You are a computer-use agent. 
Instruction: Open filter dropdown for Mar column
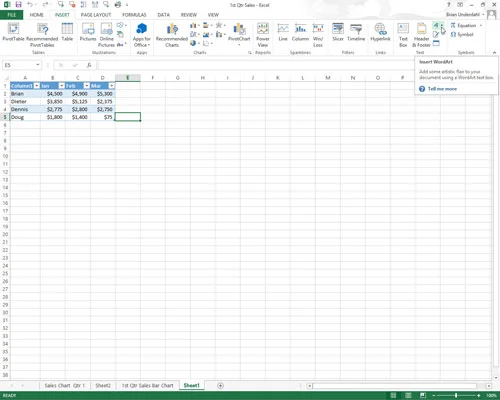111,86
